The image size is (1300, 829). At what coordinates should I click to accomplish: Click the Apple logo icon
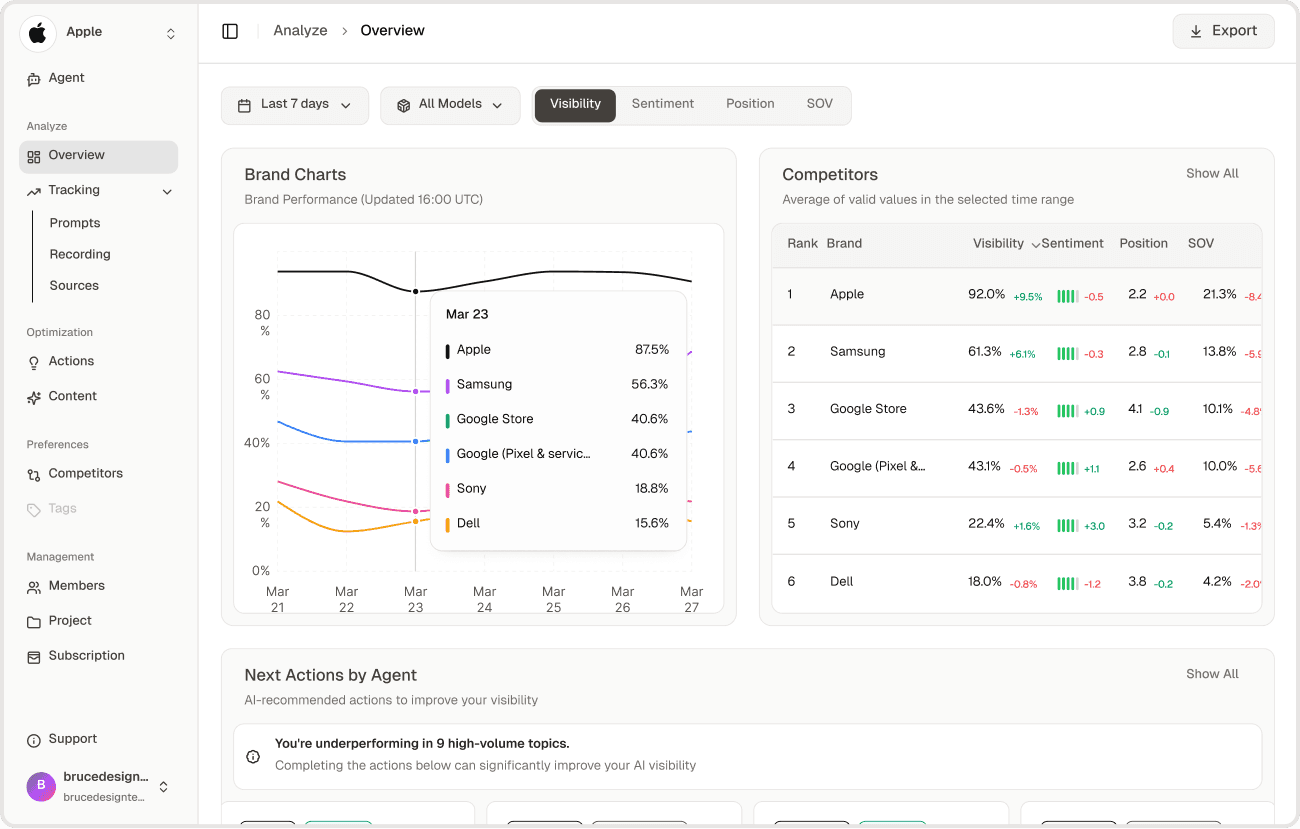click(38, 33)
